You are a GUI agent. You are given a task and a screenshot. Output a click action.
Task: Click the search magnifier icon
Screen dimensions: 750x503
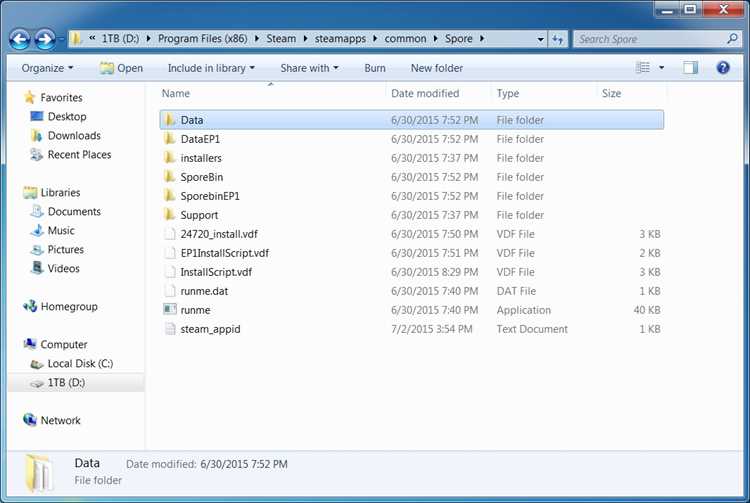point(732,39)
